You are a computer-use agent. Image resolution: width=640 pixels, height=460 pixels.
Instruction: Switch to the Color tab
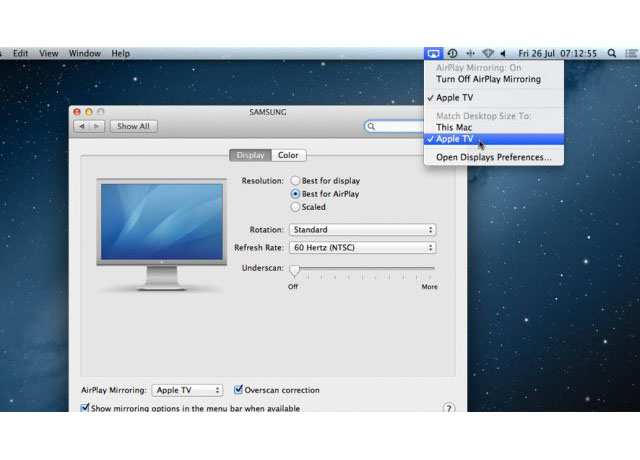(288, 155)
